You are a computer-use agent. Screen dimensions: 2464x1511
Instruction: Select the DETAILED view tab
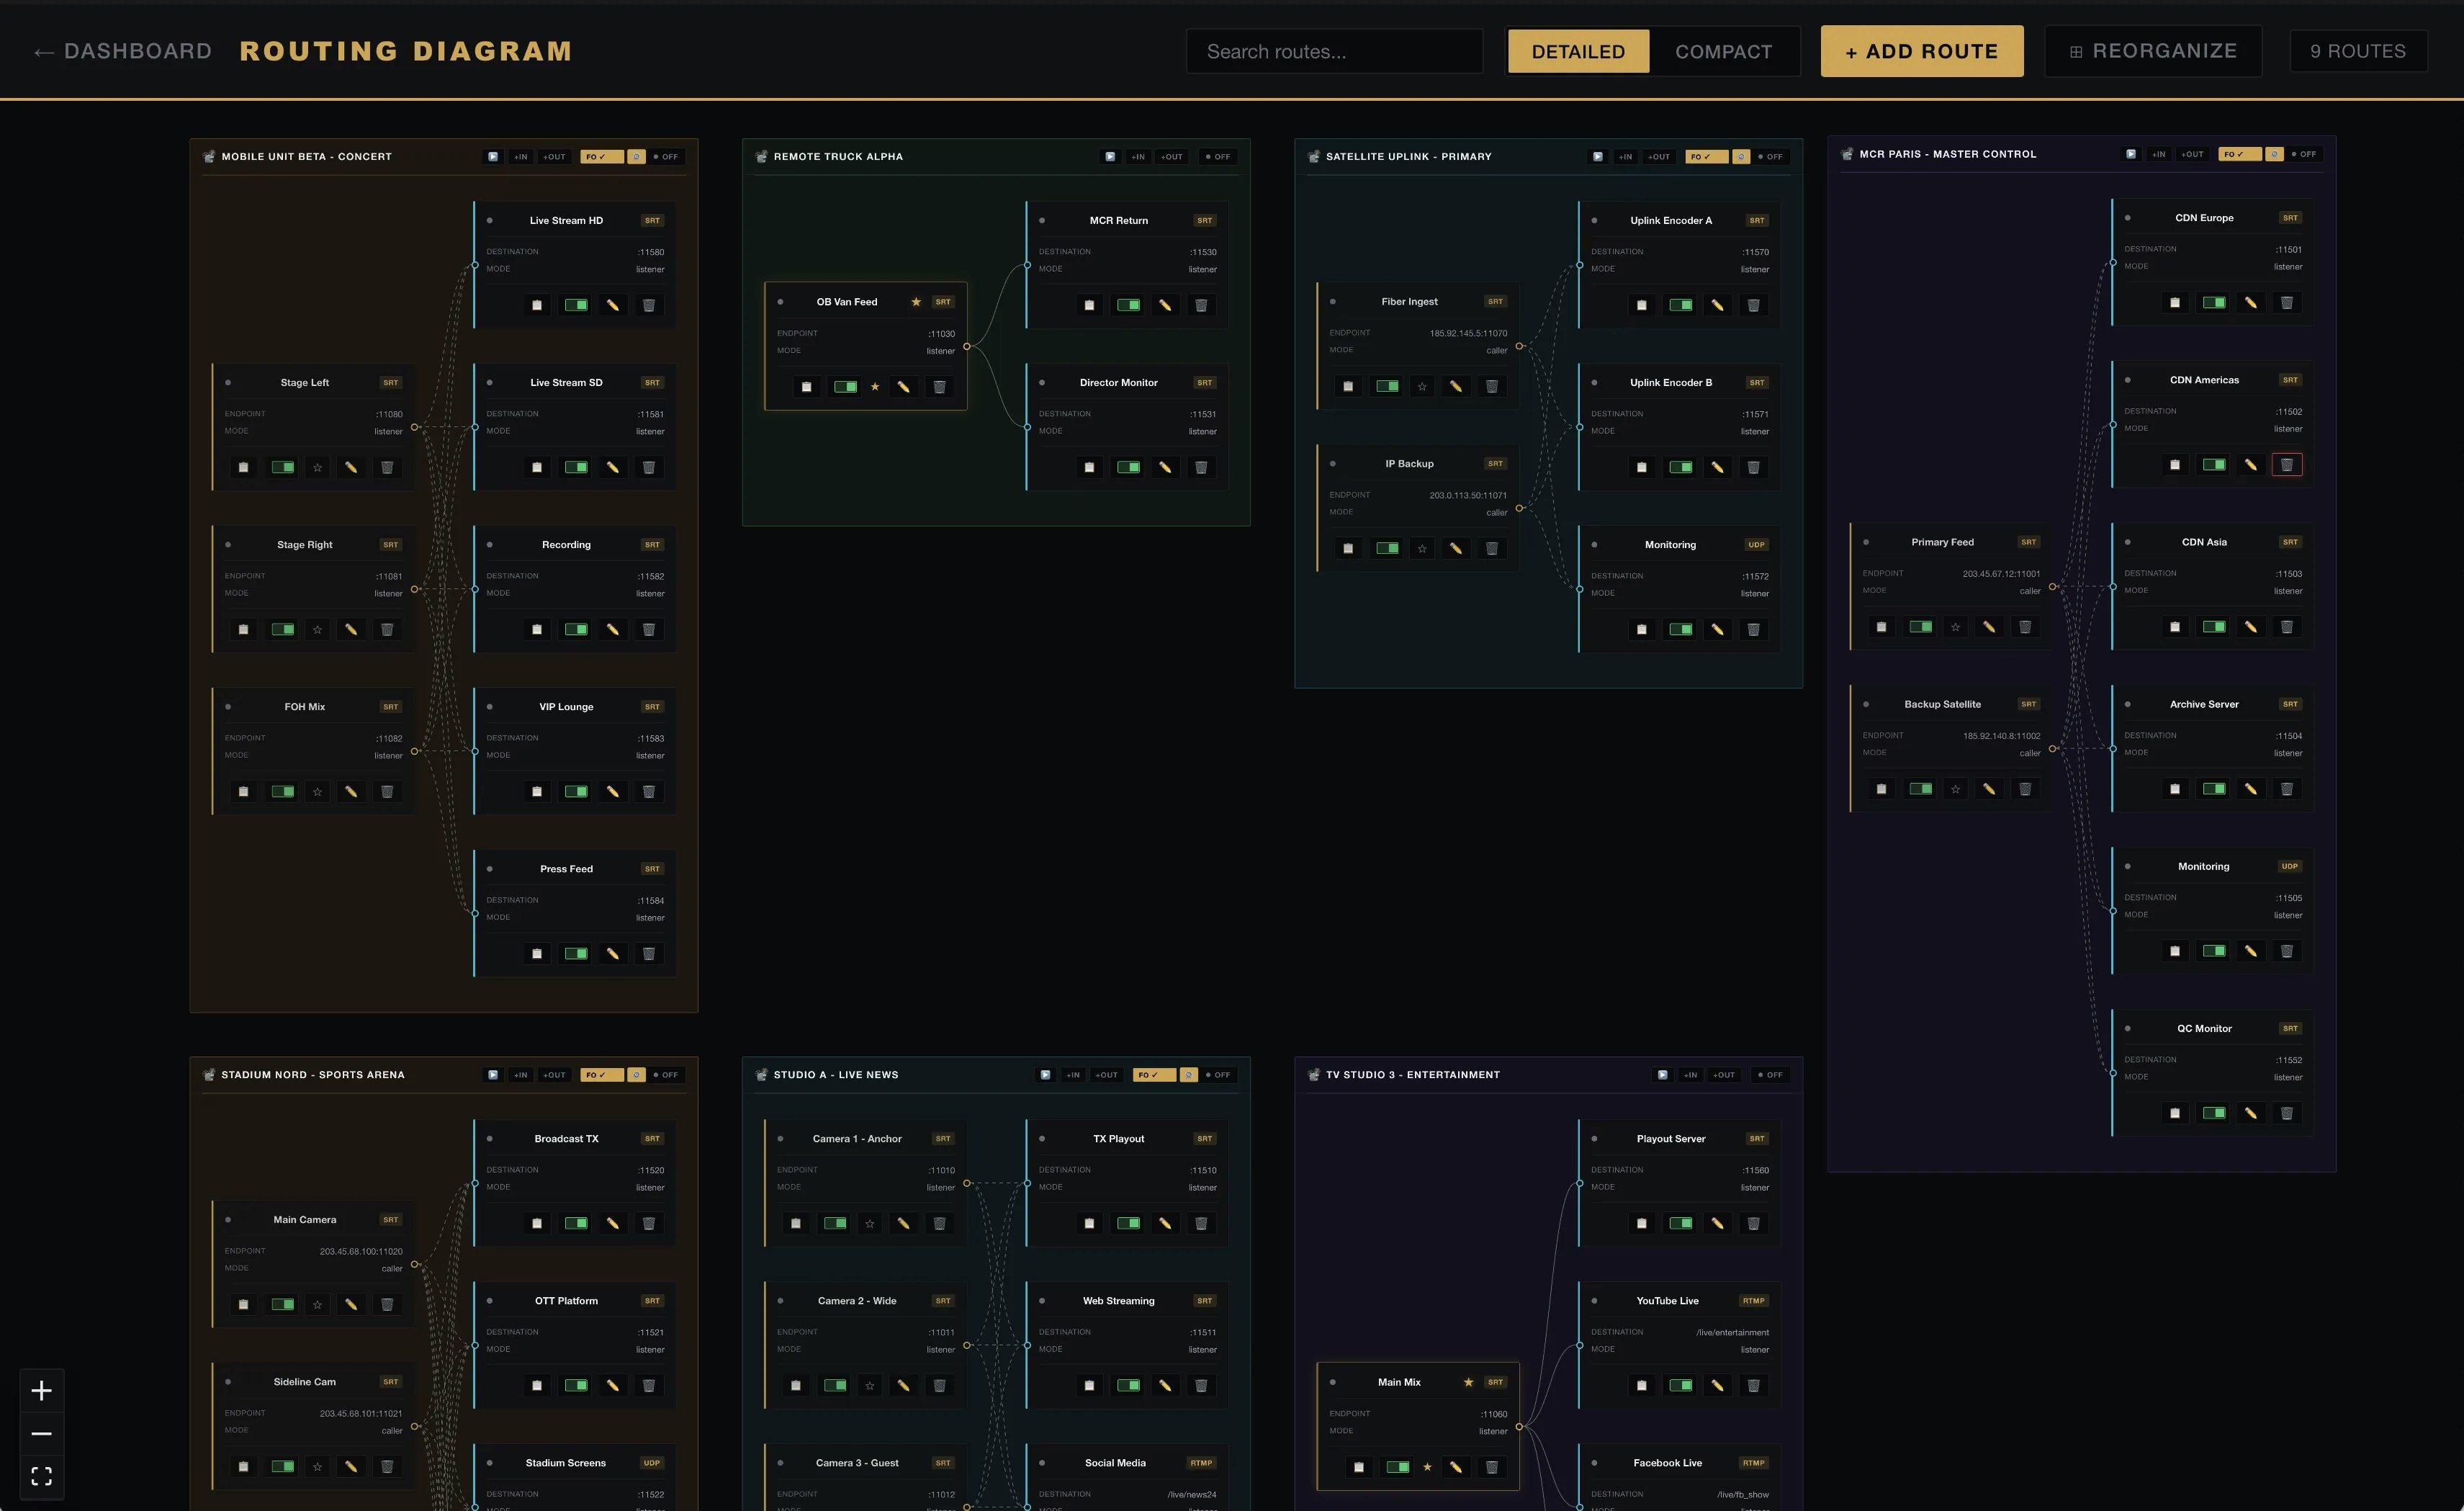tap(1577, 51)
